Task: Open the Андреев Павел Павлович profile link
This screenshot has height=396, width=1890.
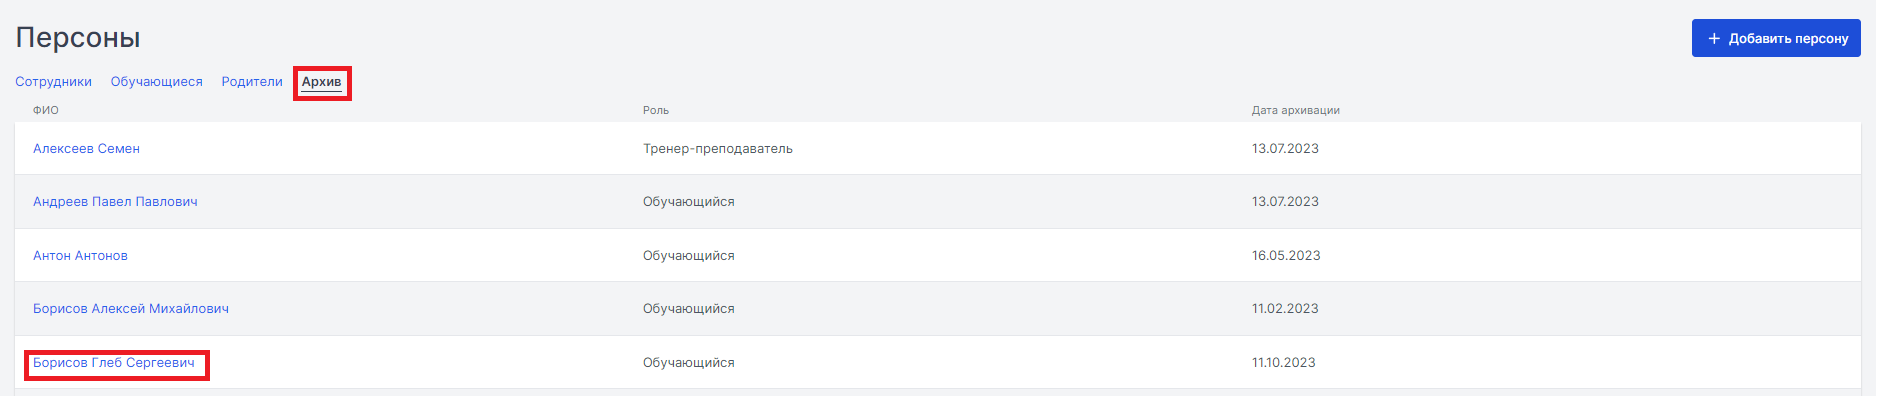Action: tap(115, 202)
